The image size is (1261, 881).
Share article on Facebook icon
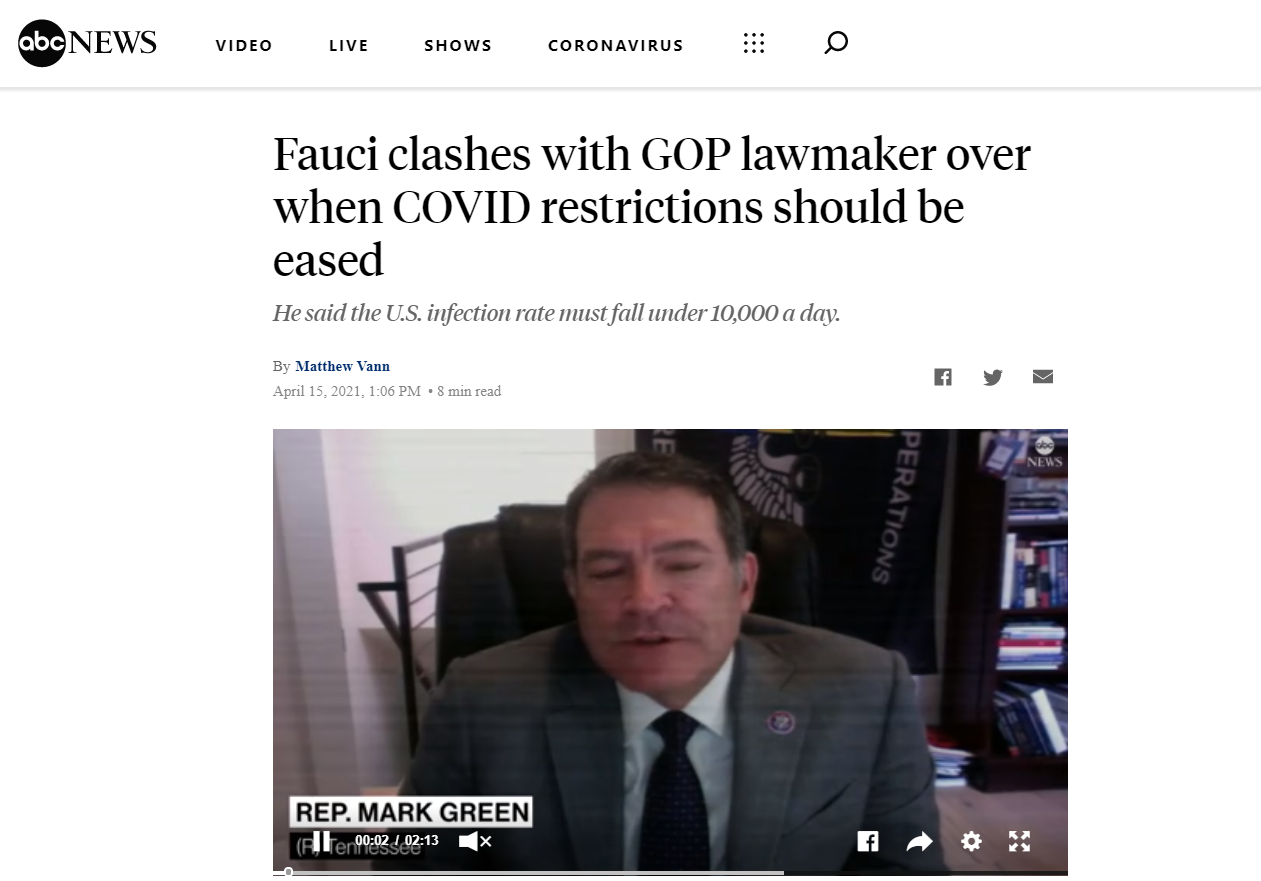pyautogui.click(x=943, y=377)
